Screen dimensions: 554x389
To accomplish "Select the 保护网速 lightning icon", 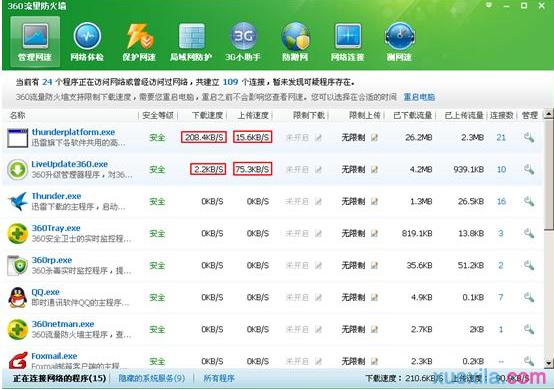I will [x=139, y=41].
